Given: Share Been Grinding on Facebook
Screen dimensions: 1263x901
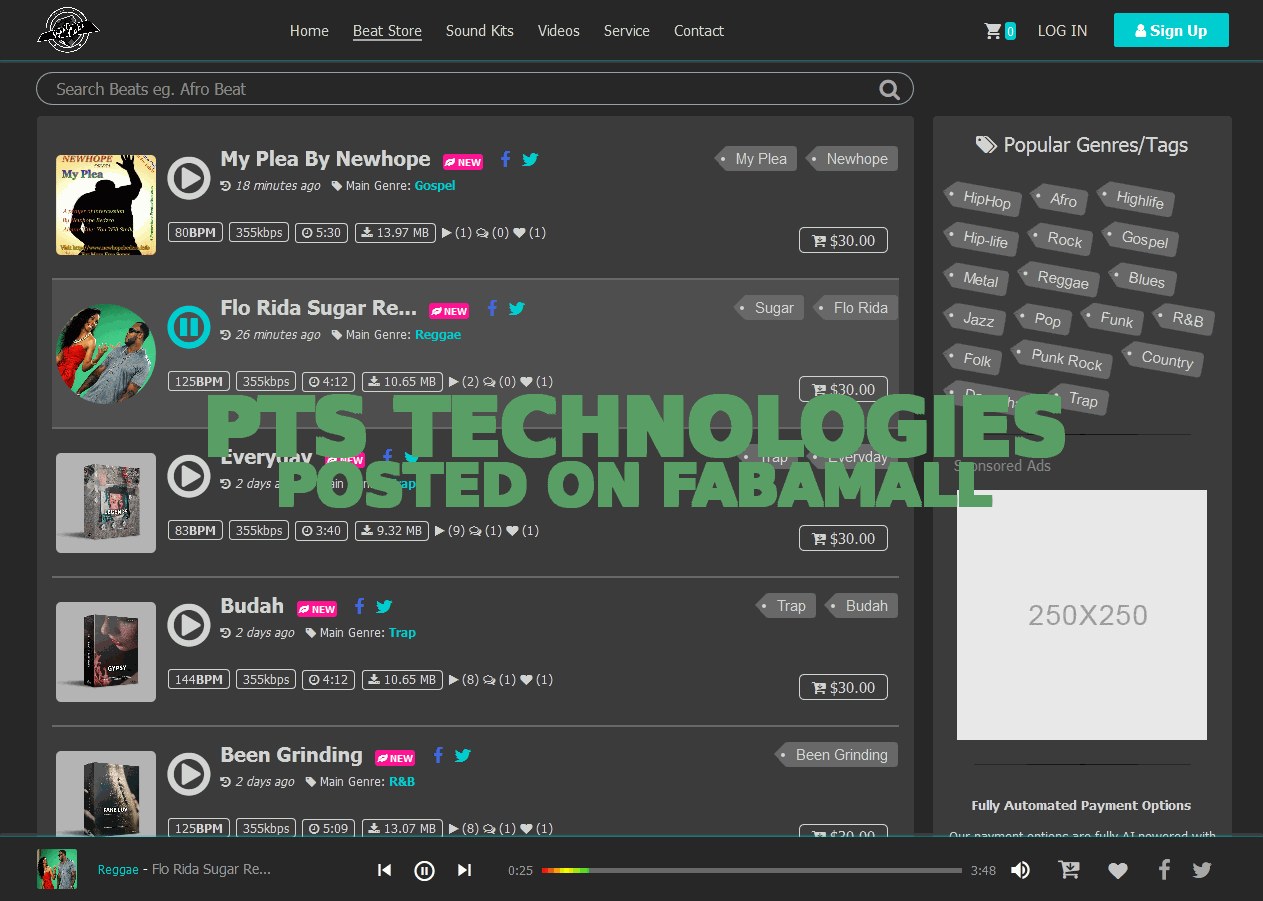Looking at the screenshot, I should (x=437, y=755).
